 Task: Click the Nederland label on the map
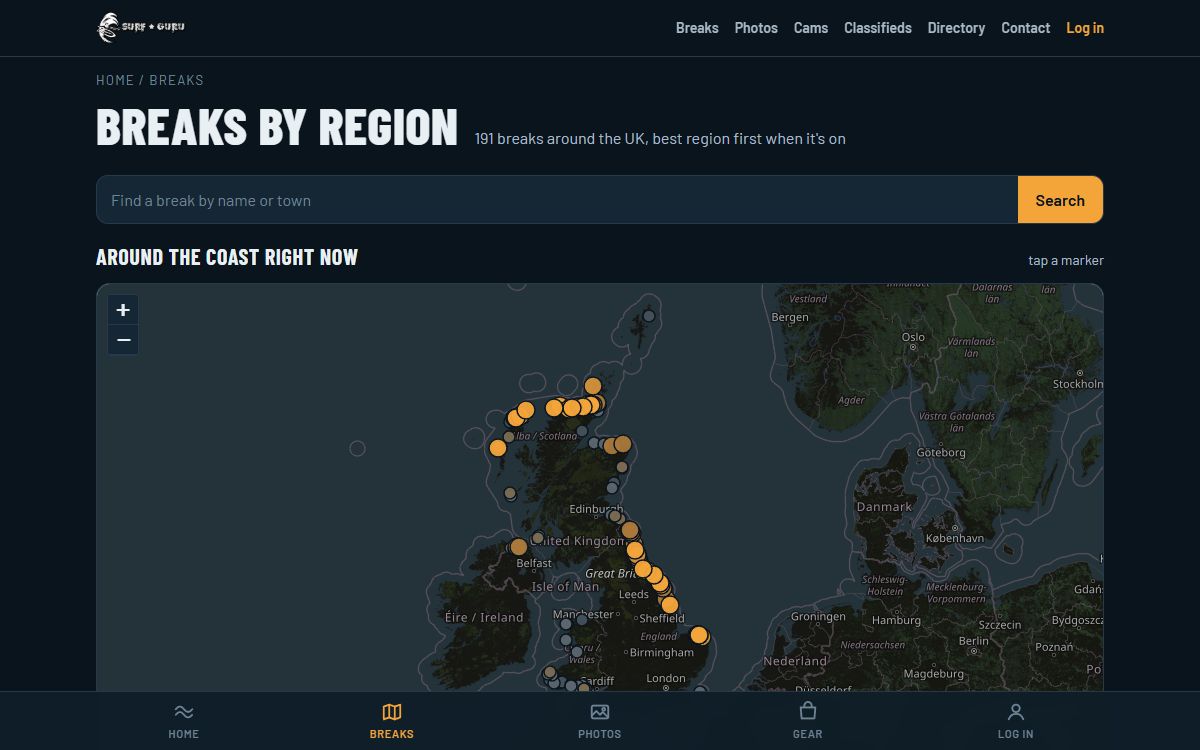(795, 661)
